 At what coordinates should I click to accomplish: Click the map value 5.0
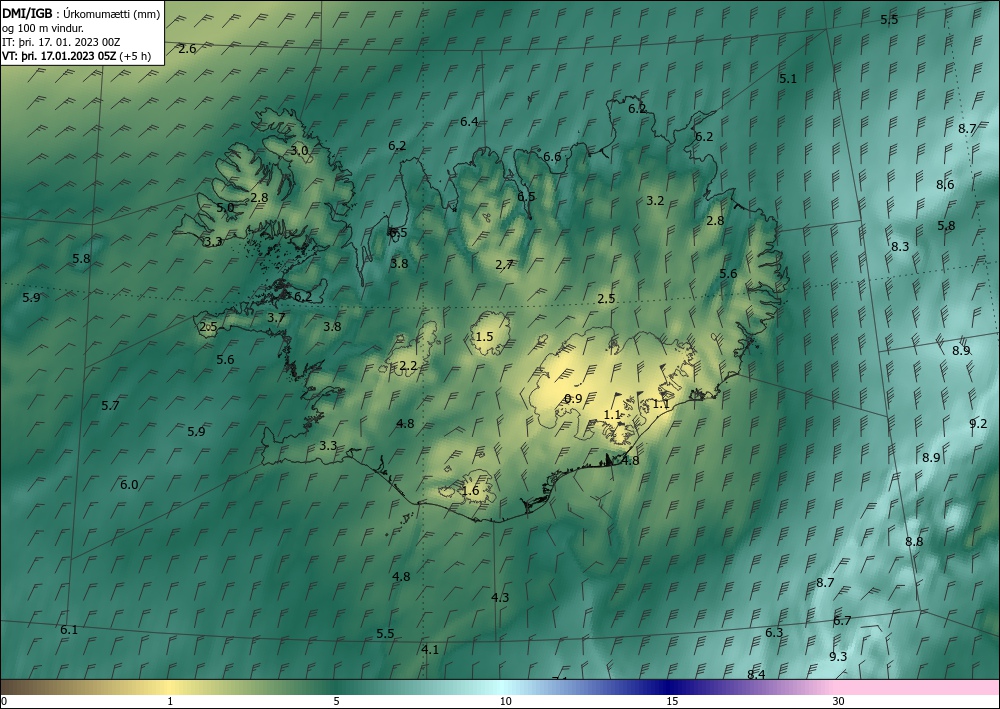pos(225,208)
